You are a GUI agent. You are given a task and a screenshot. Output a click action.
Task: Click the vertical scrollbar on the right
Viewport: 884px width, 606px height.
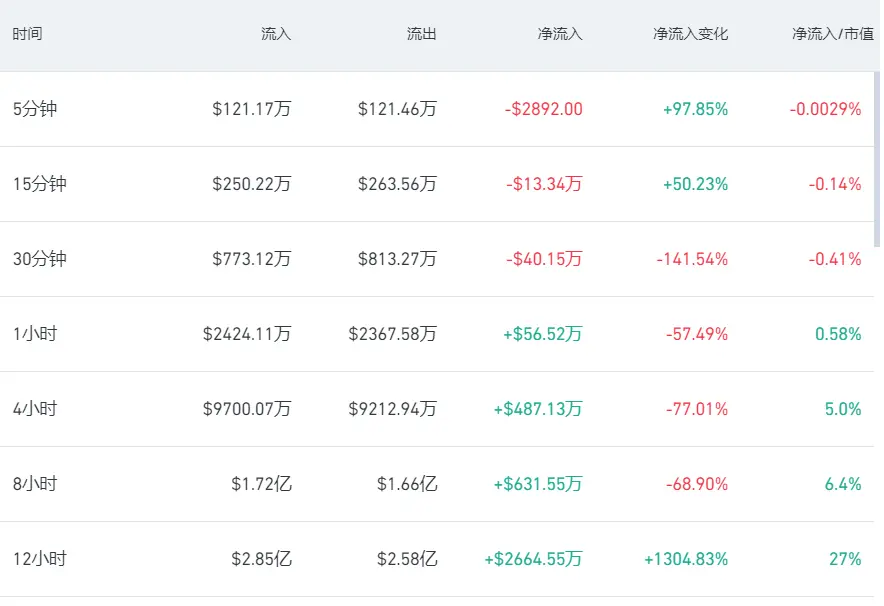(x=877, y=160)
